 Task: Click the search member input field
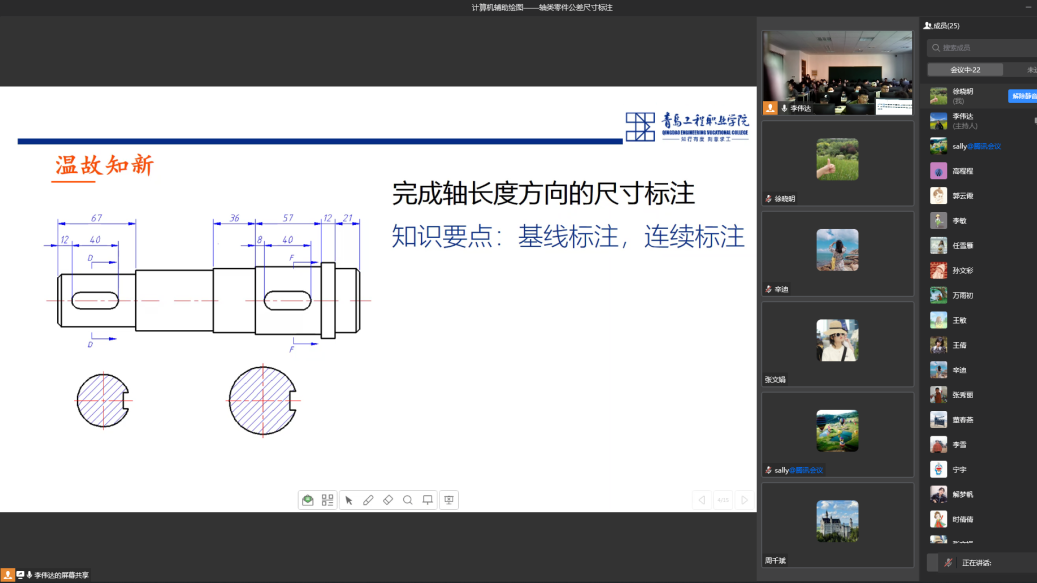[x=982, y=48]
